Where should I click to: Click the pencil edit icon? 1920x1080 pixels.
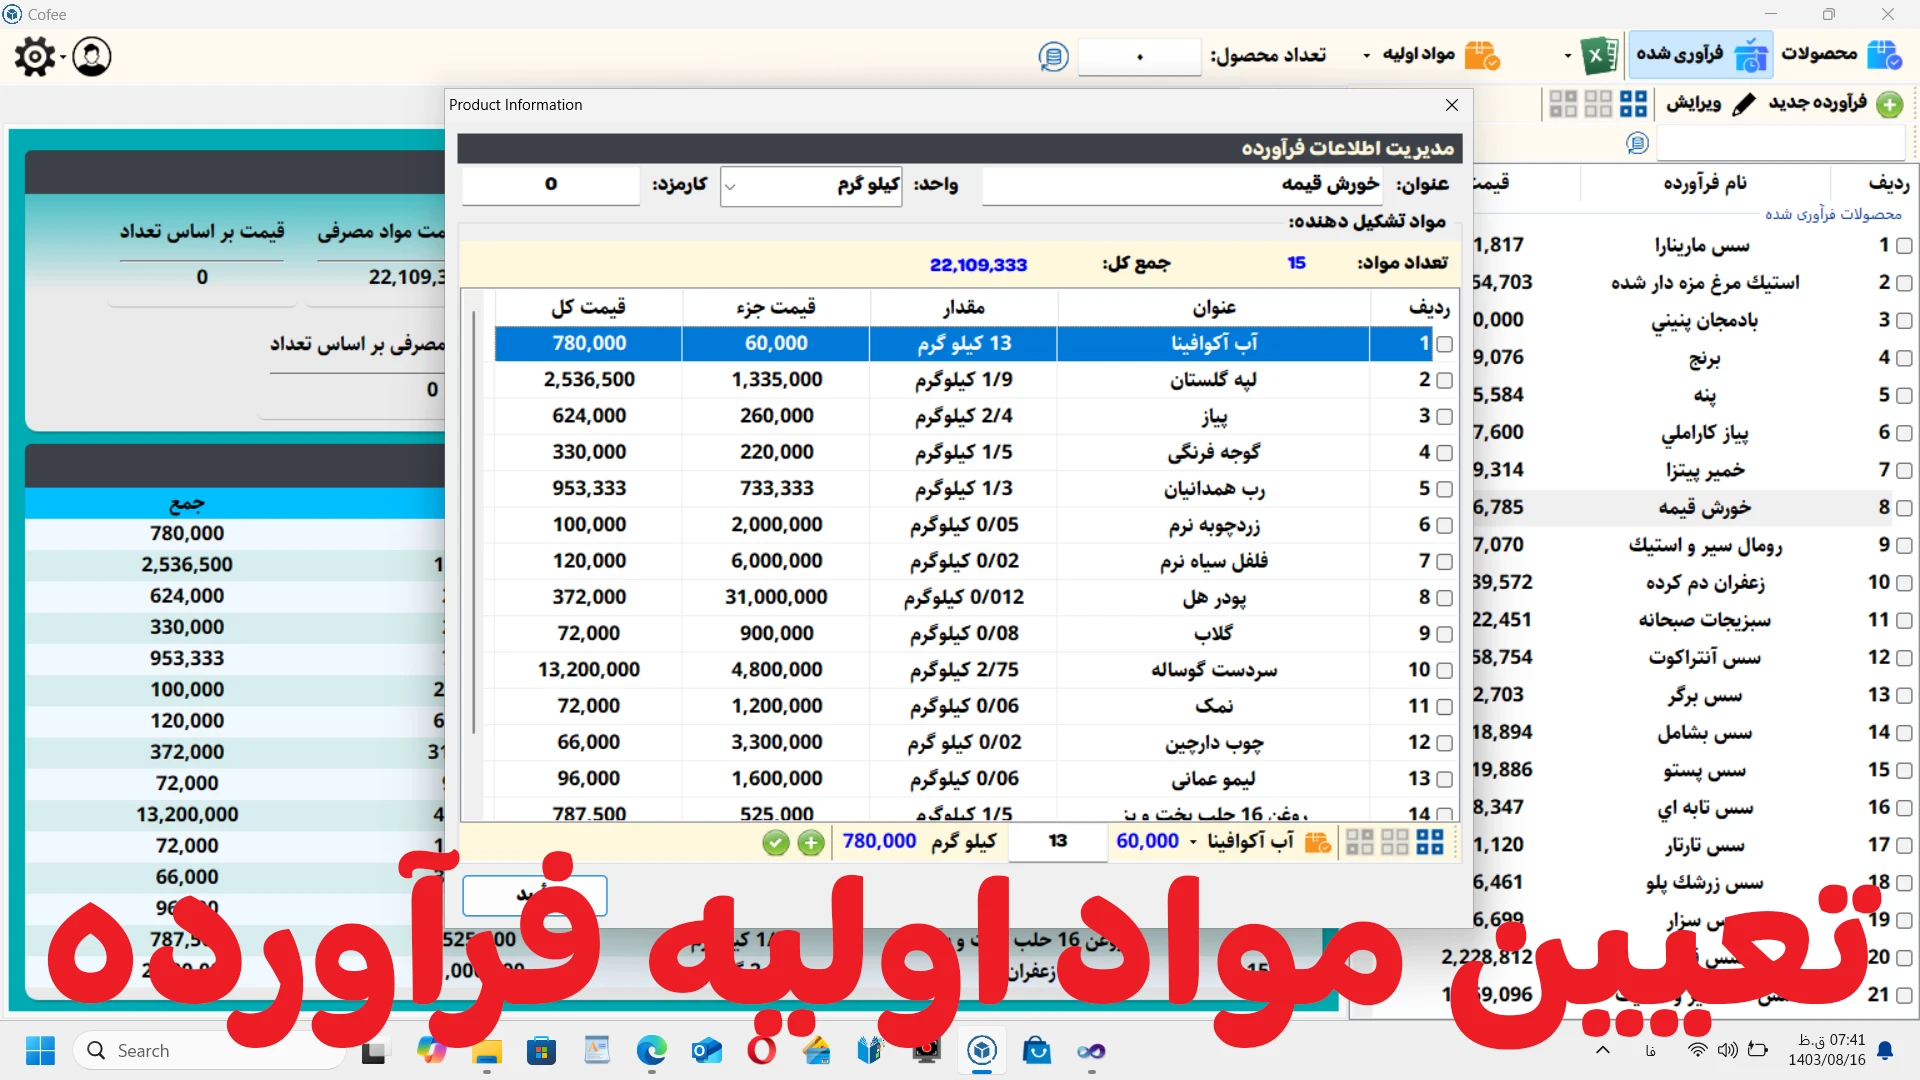tap(1744, 104)
